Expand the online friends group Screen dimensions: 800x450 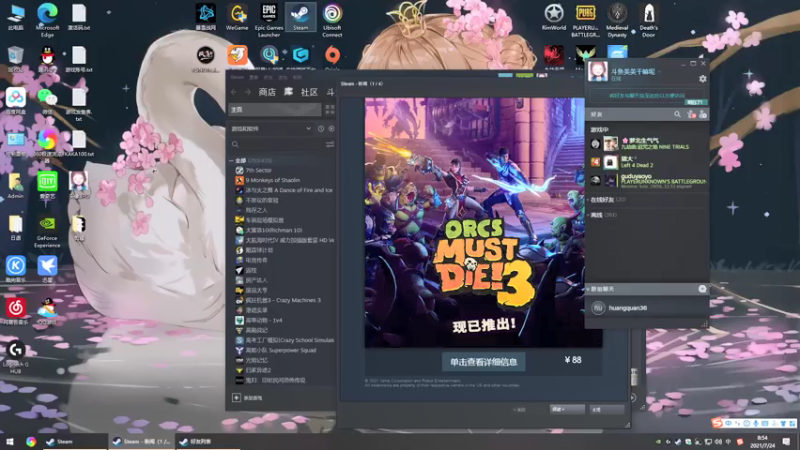click(608, 199)
